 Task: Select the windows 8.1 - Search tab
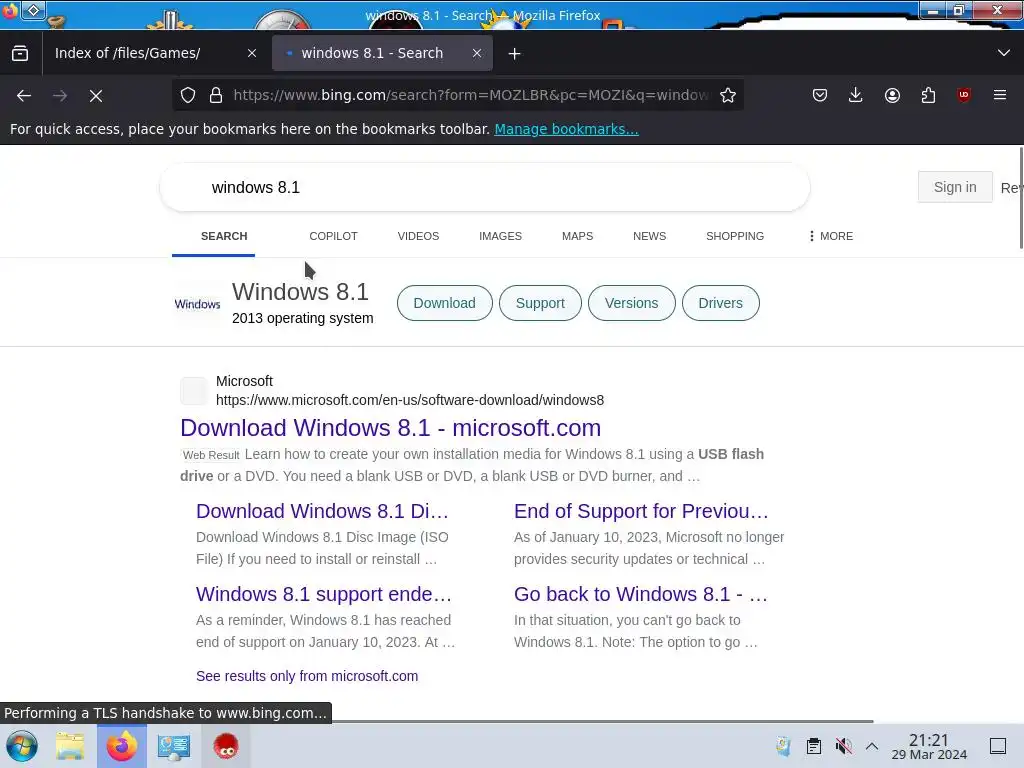382,53
